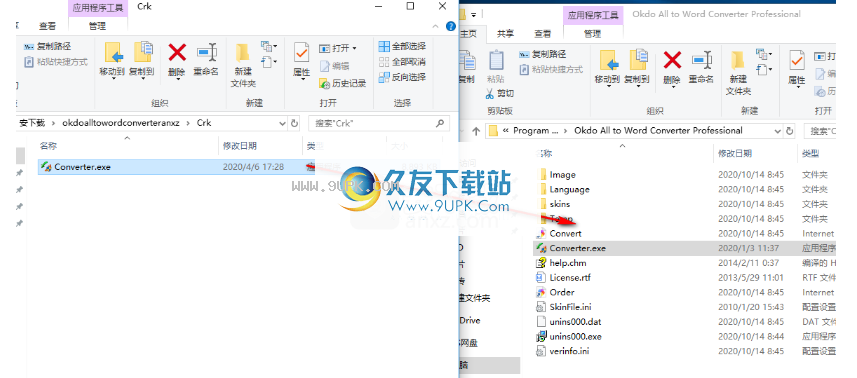Image resolution: width=857 pixels, height=378 pixels.
Task: Click 全部选择 in Crk window
Action: click(x=402, y=46)
